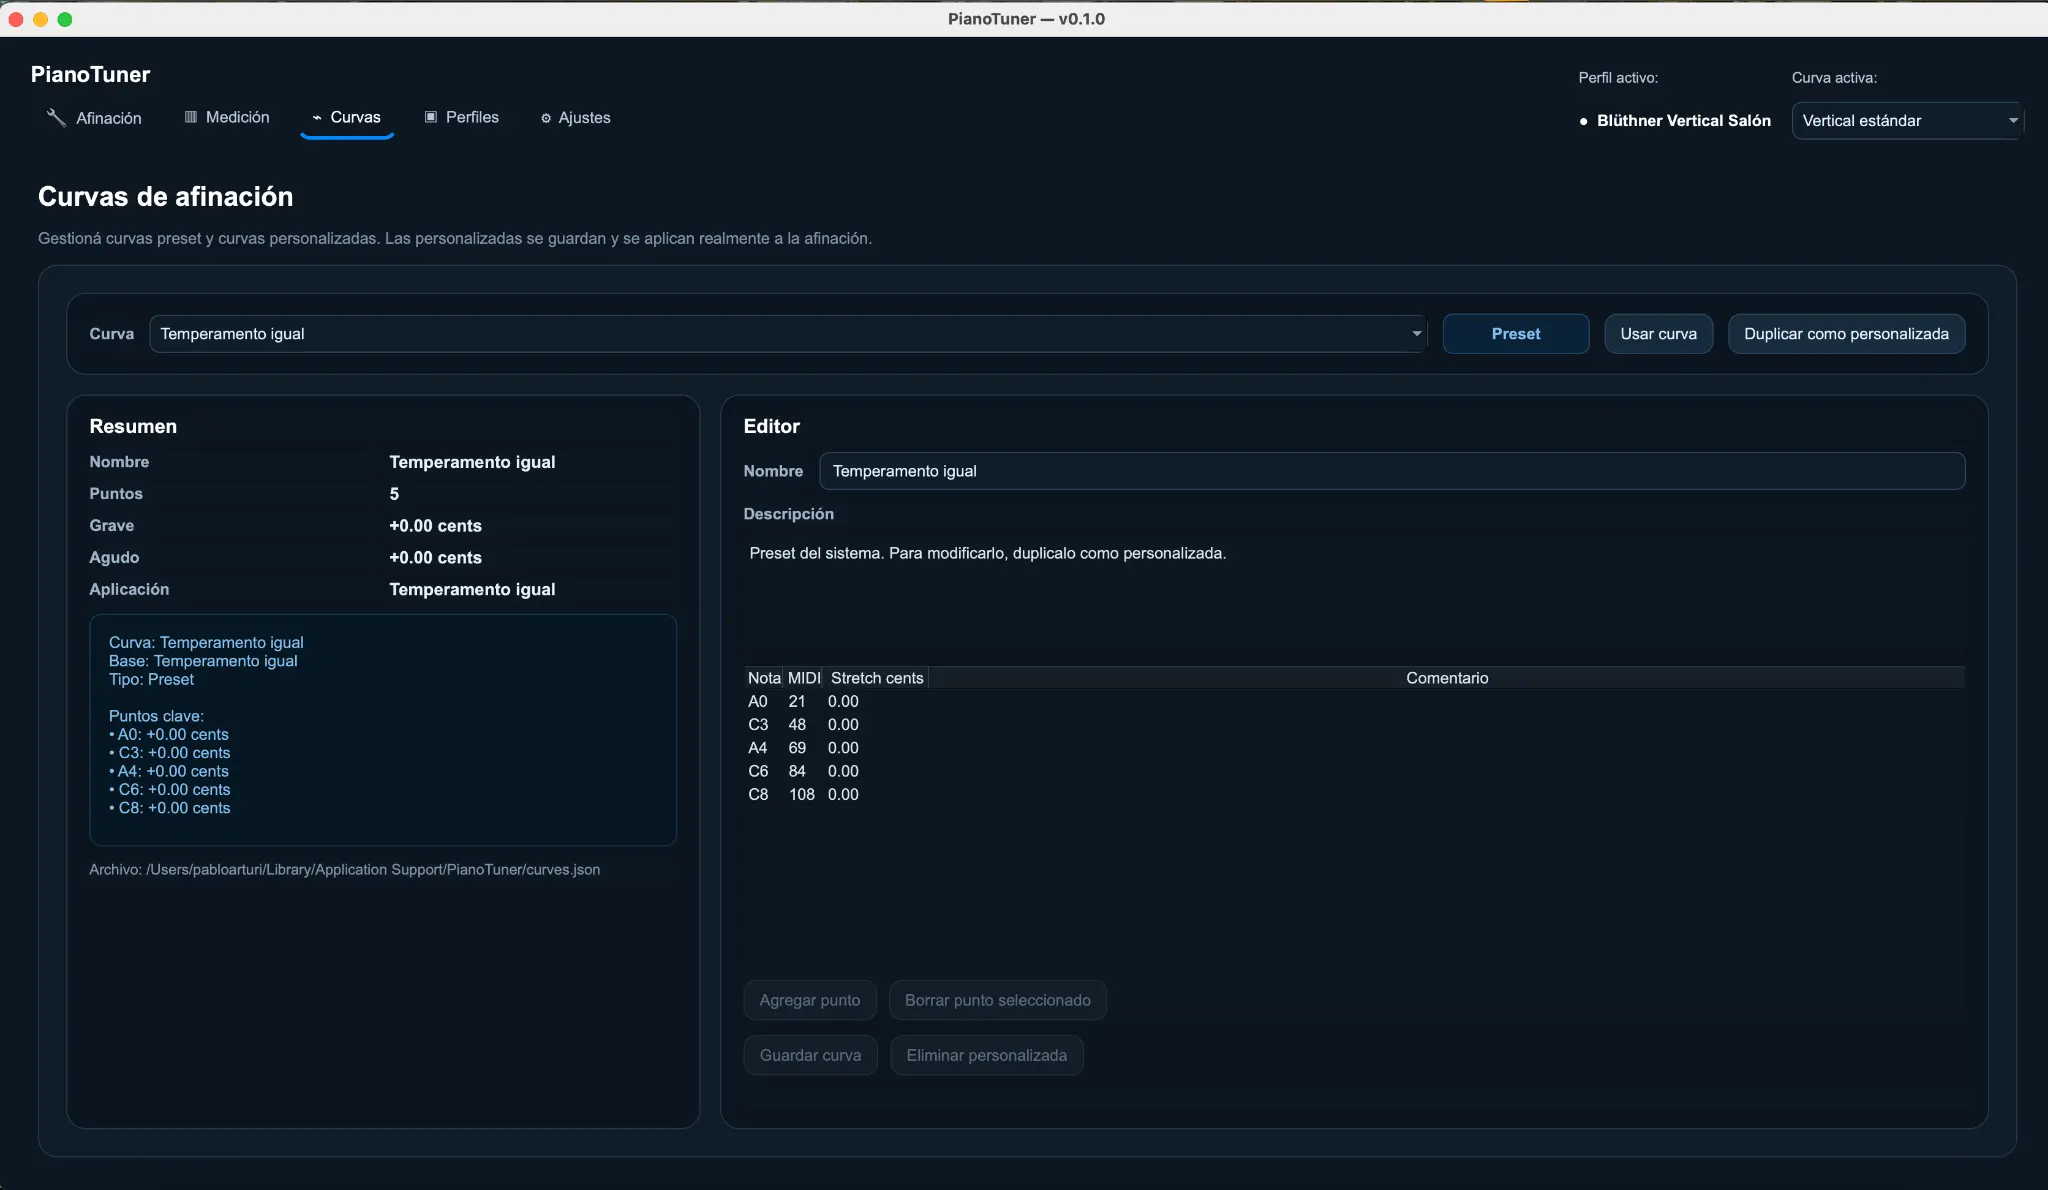The height and width of the screenshot is (1190, 2048).
Task: Click the Guardar curva button
Action: point(810,1055)
